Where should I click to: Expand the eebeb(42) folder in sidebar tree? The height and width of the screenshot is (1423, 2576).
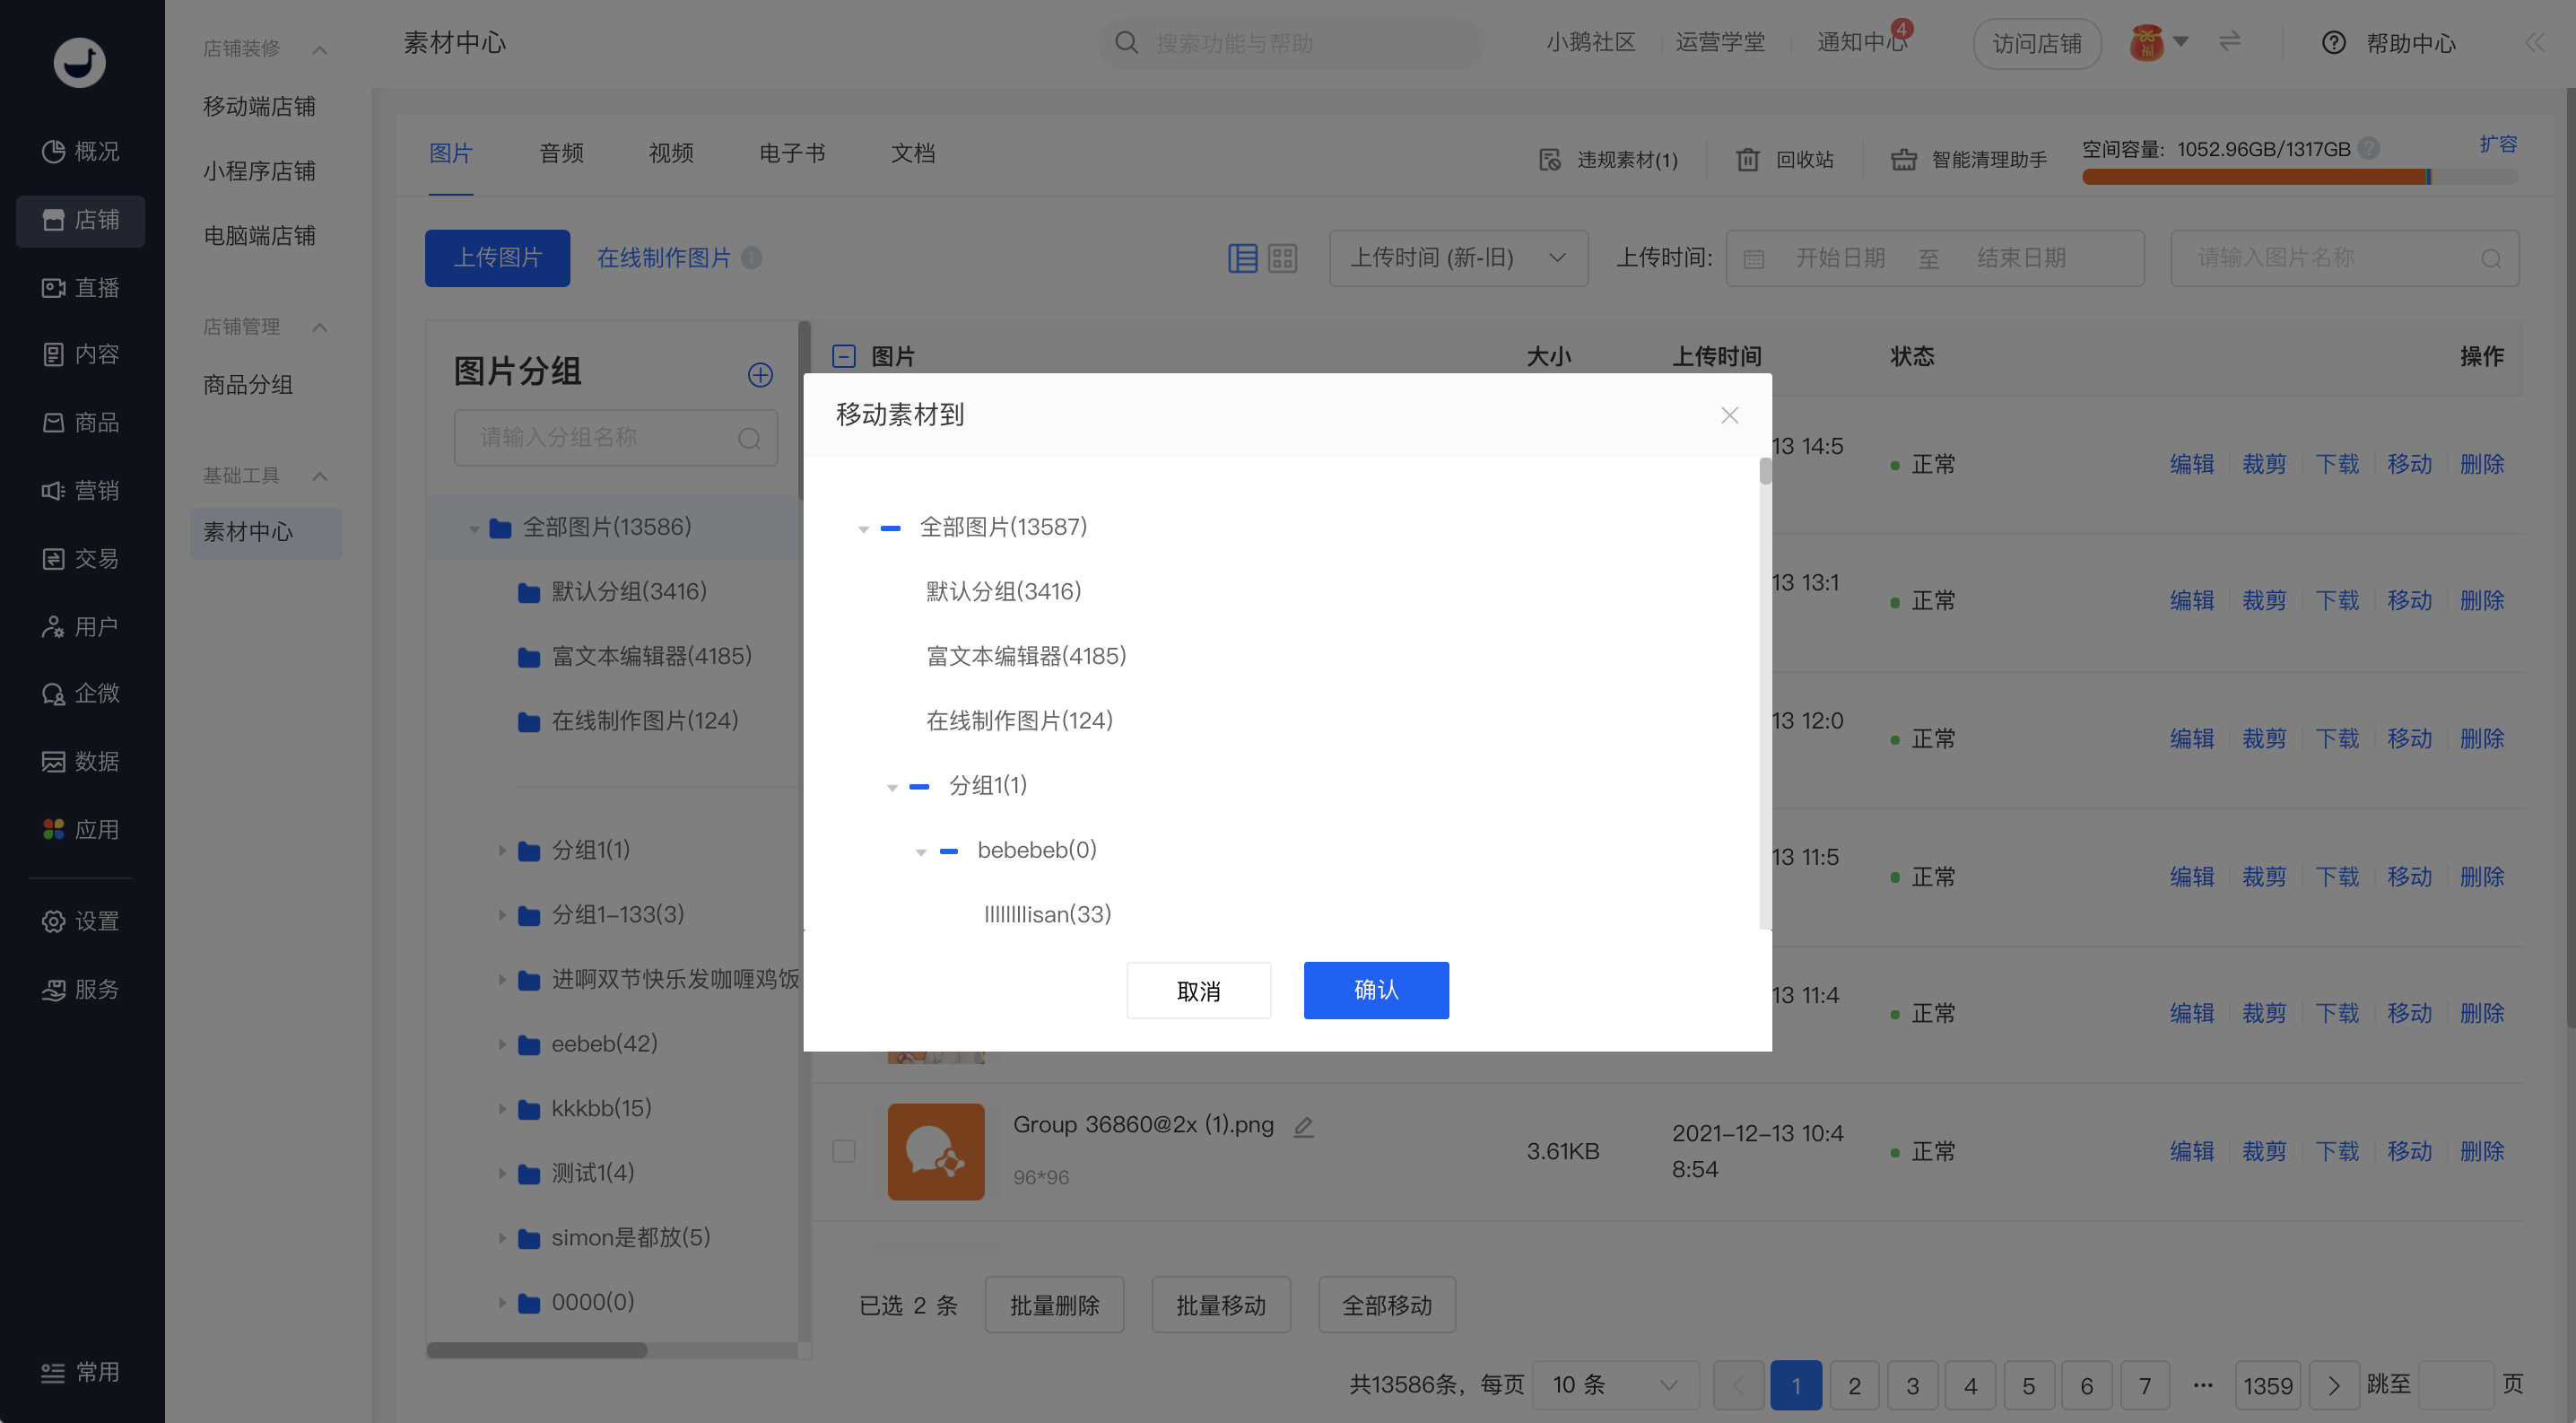pyautogui.click(x=502, y=1044)
